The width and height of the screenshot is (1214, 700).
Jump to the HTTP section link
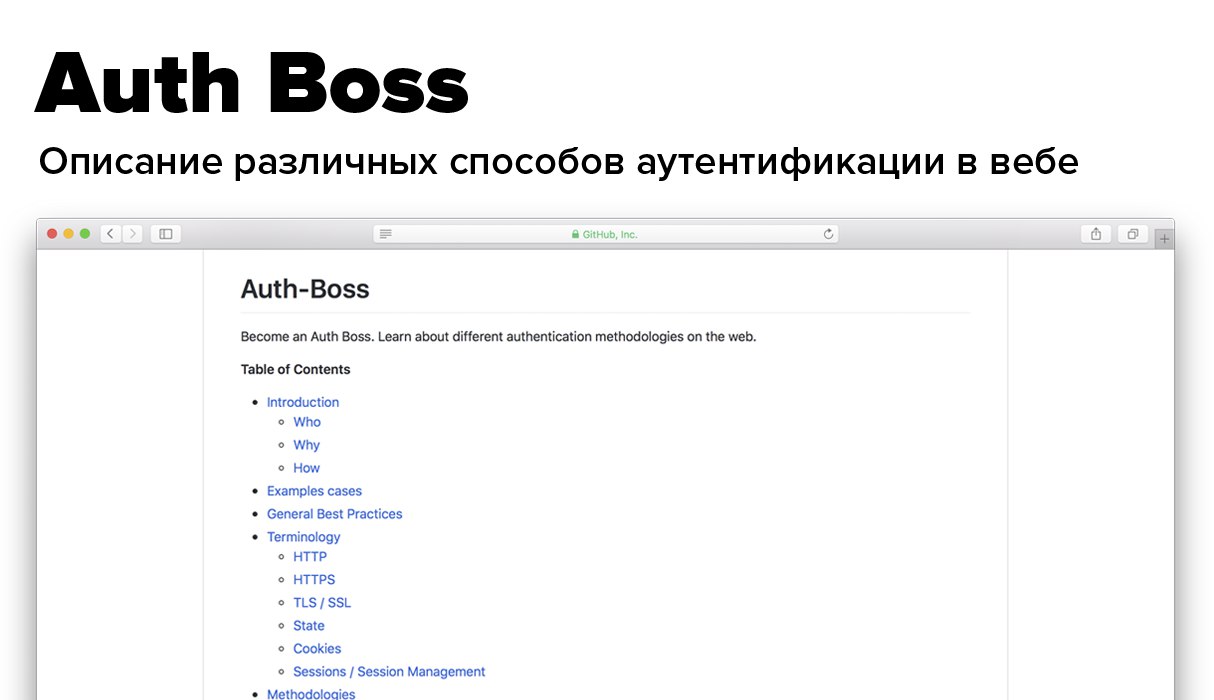pos(310,556)
